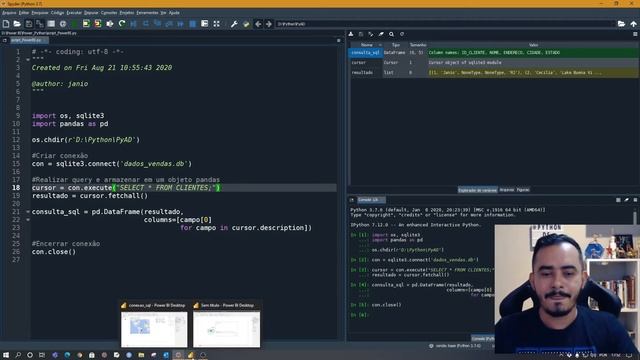Image resolution: width=640 pixels, height=360 pixels.
Task: Run the current cell icon
Action: (86, 24)
